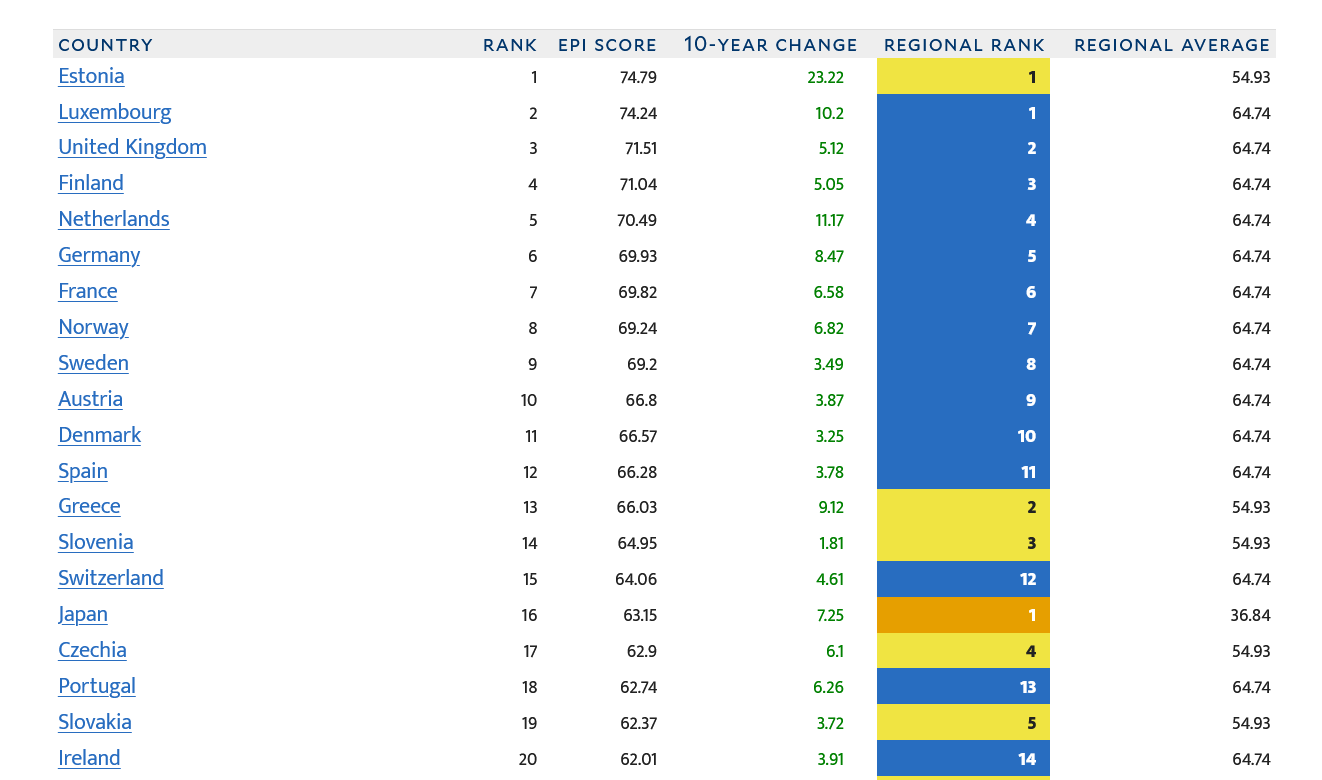Screen dimensions: 1322x780
Task: Open the Estonia country link
Action: pyautogui.click(x=91, y=77)
